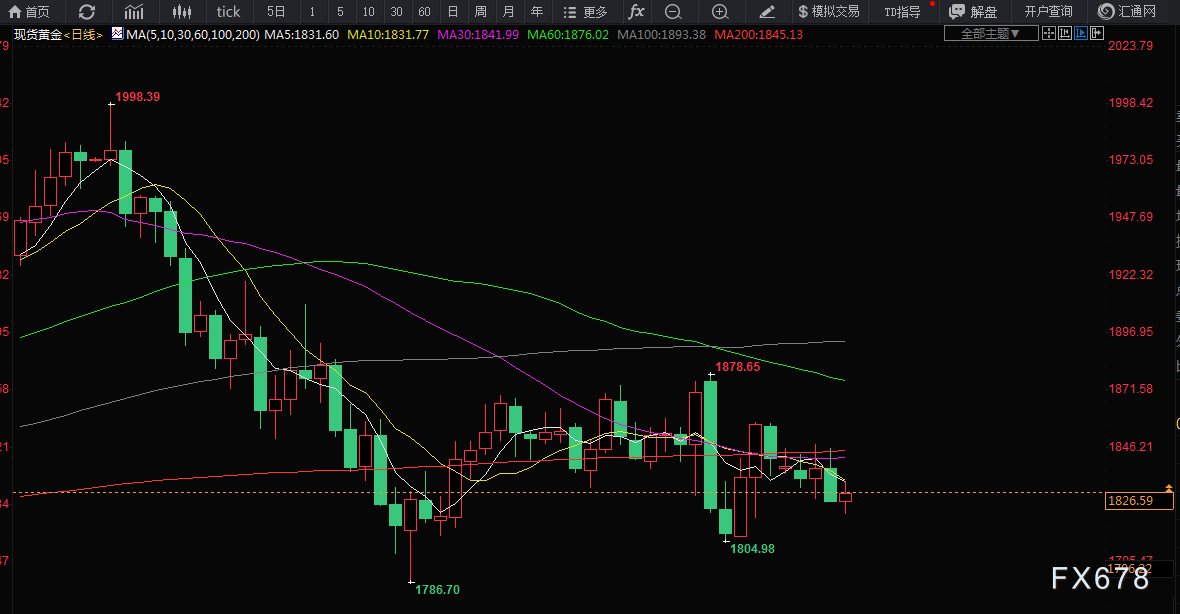Open 解盘 market commentary chat
The image size is (1180, 614).
(x=973, y=11)
